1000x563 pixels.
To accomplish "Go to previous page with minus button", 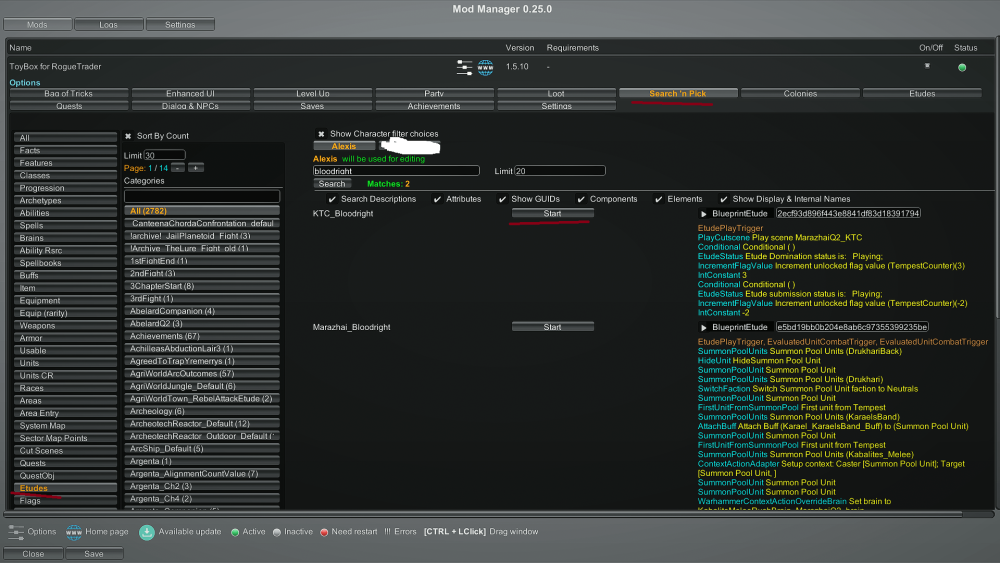I will click(177, 168).
